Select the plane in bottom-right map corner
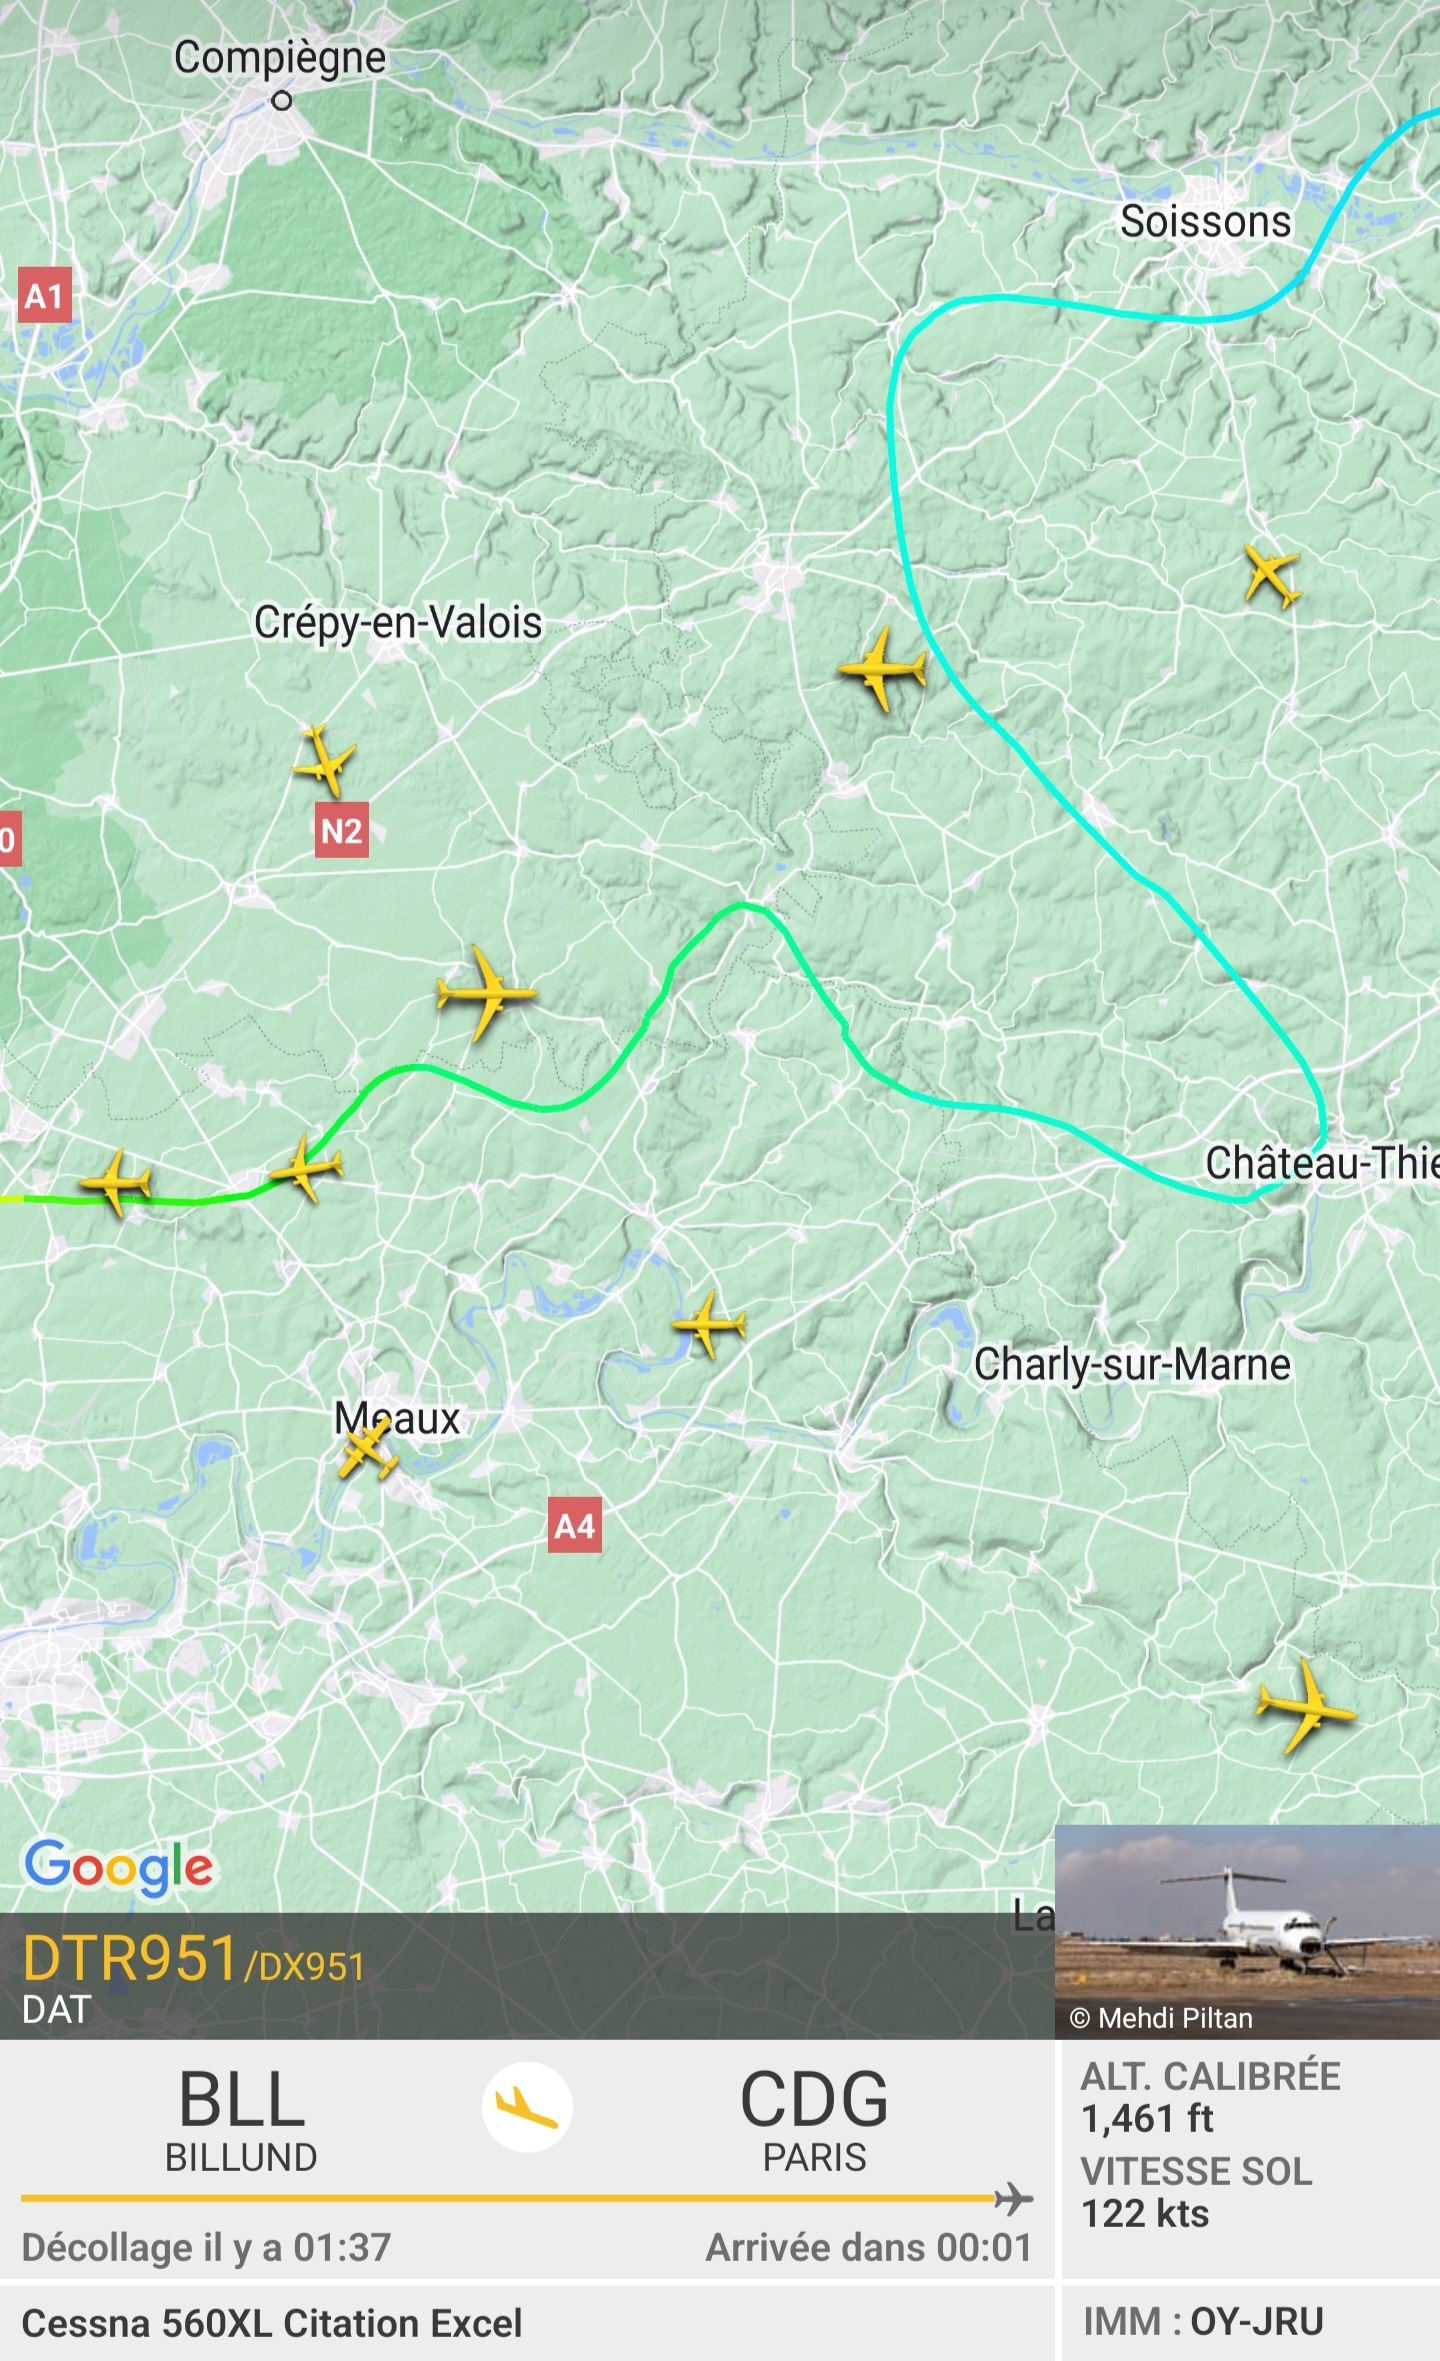This screenshot has height=2361, width=1440. tap(1304, 1706)
